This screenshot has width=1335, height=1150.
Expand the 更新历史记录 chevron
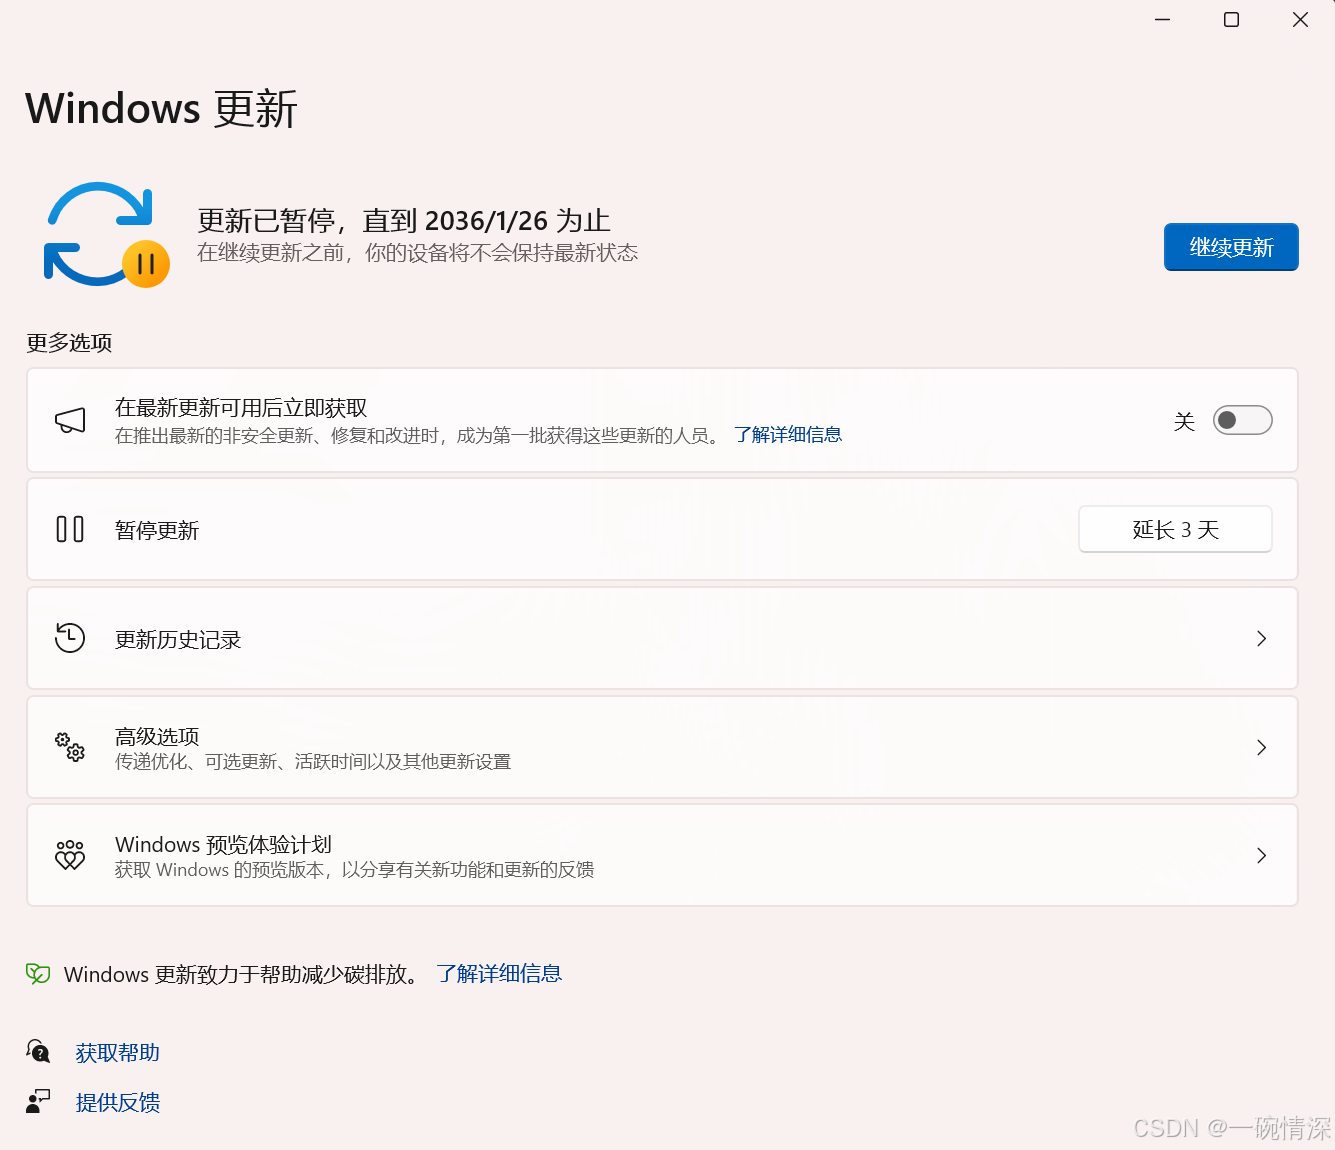pyautogui.click(x=1261, y=638)
